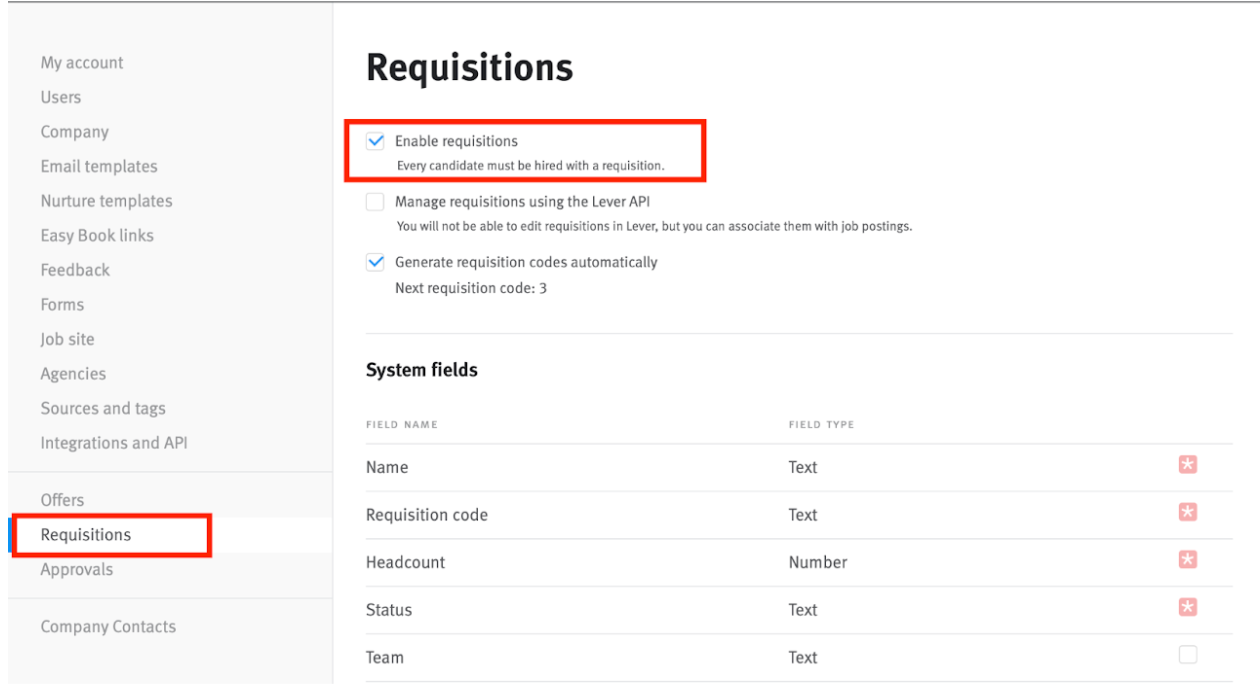This screenshot has height=690, width=1260.
Task: Open Nurture templates settings
Action: coord(105,200)
